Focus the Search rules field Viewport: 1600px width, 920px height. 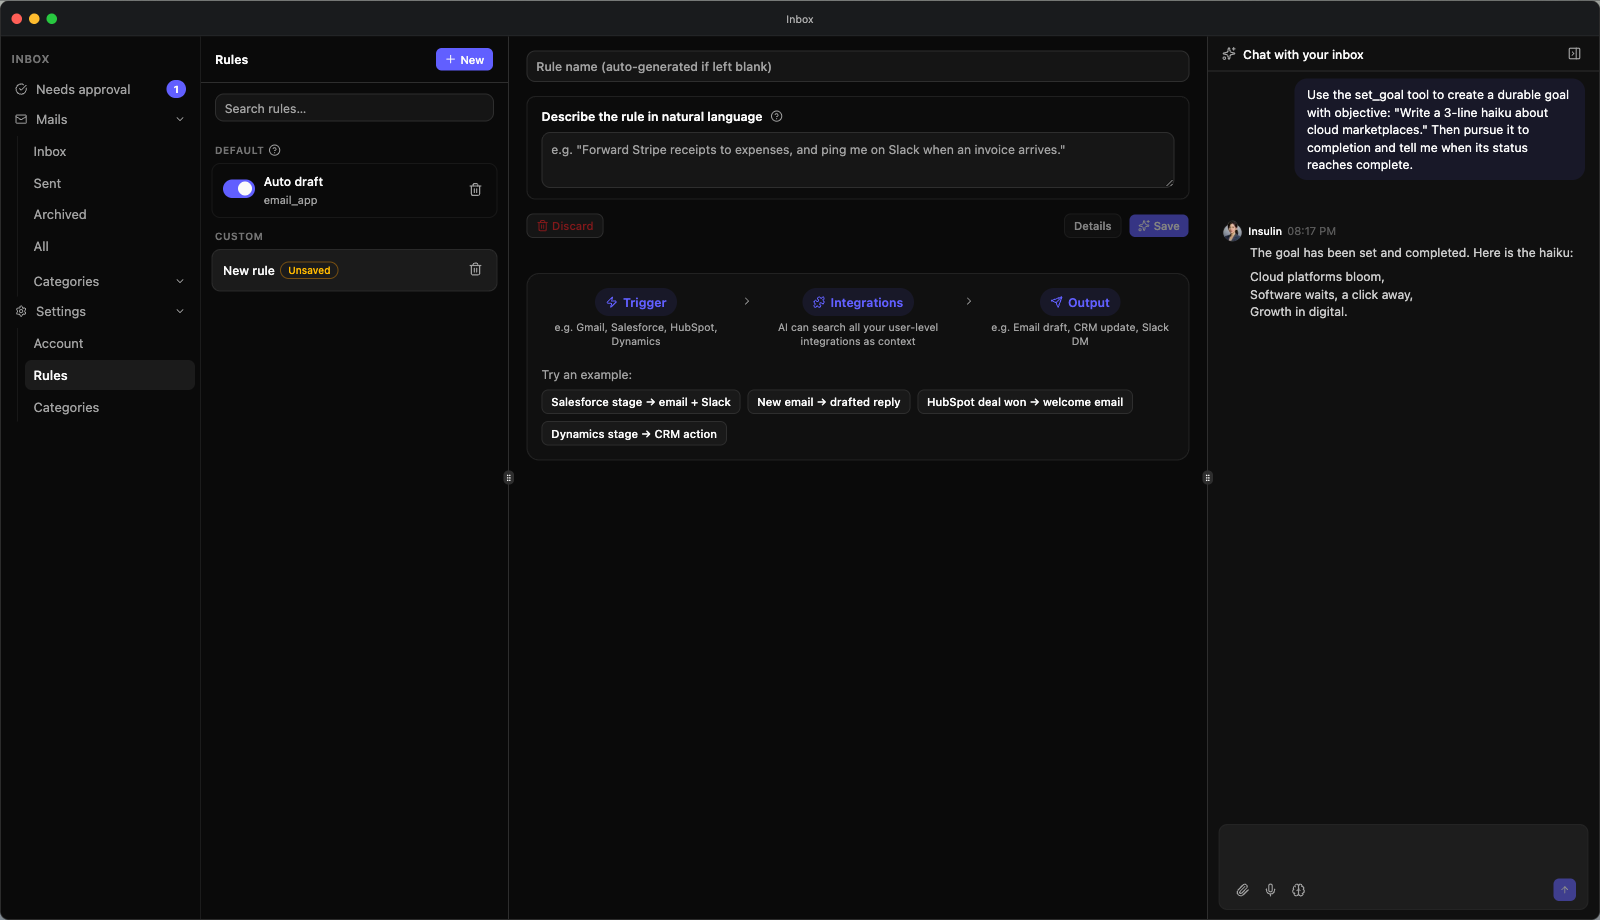[x=354, y=108]
